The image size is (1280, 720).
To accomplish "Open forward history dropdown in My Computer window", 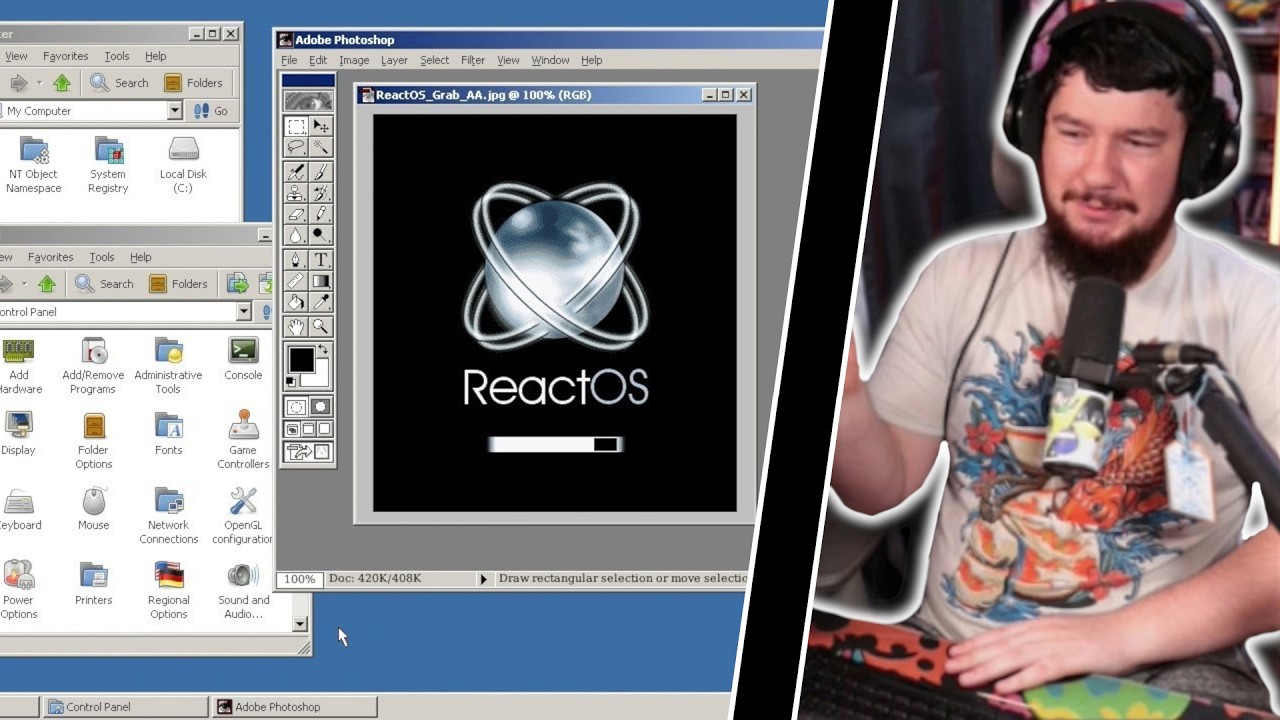I will pyautogui.click(x=39, y=83).
